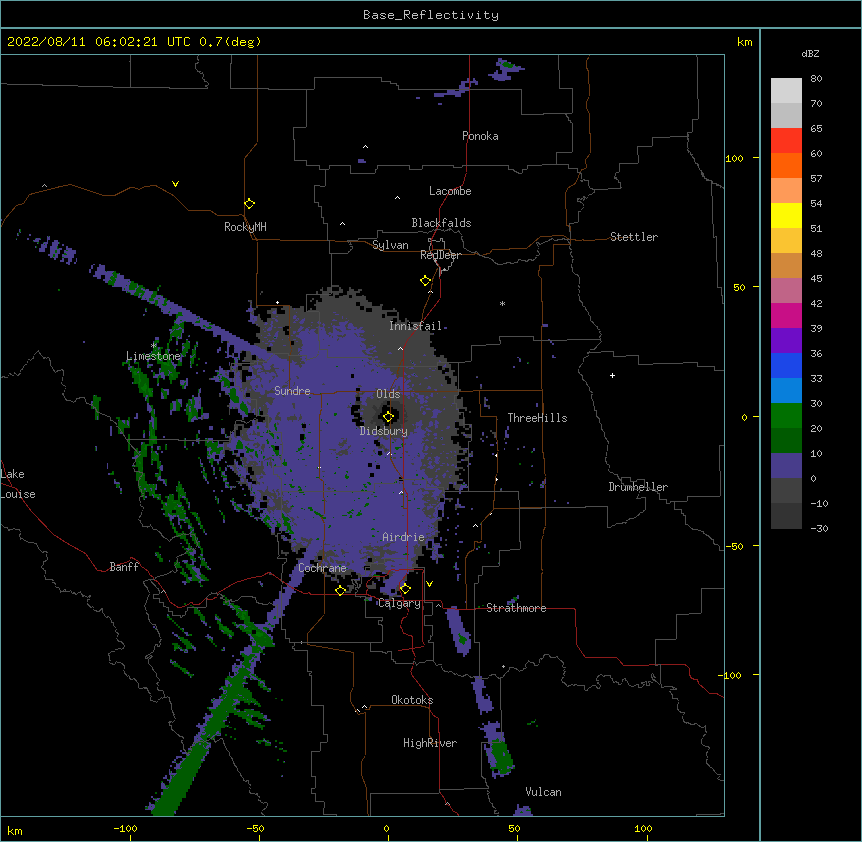
Task: Click the Innisfail town label
Action: (x=416, y=326)
